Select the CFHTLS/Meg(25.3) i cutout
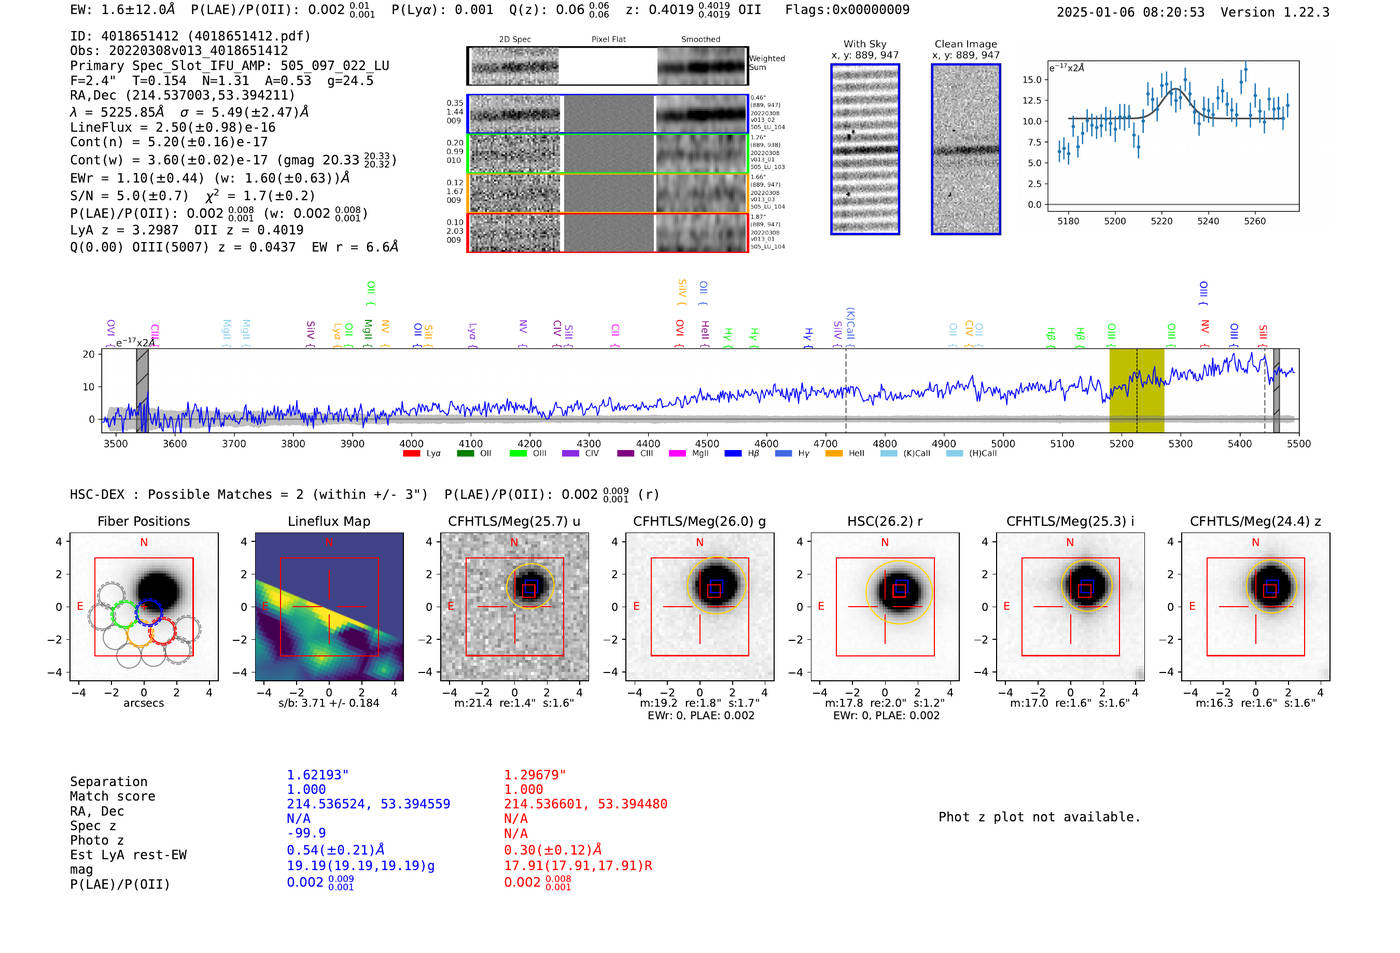 1070,606
